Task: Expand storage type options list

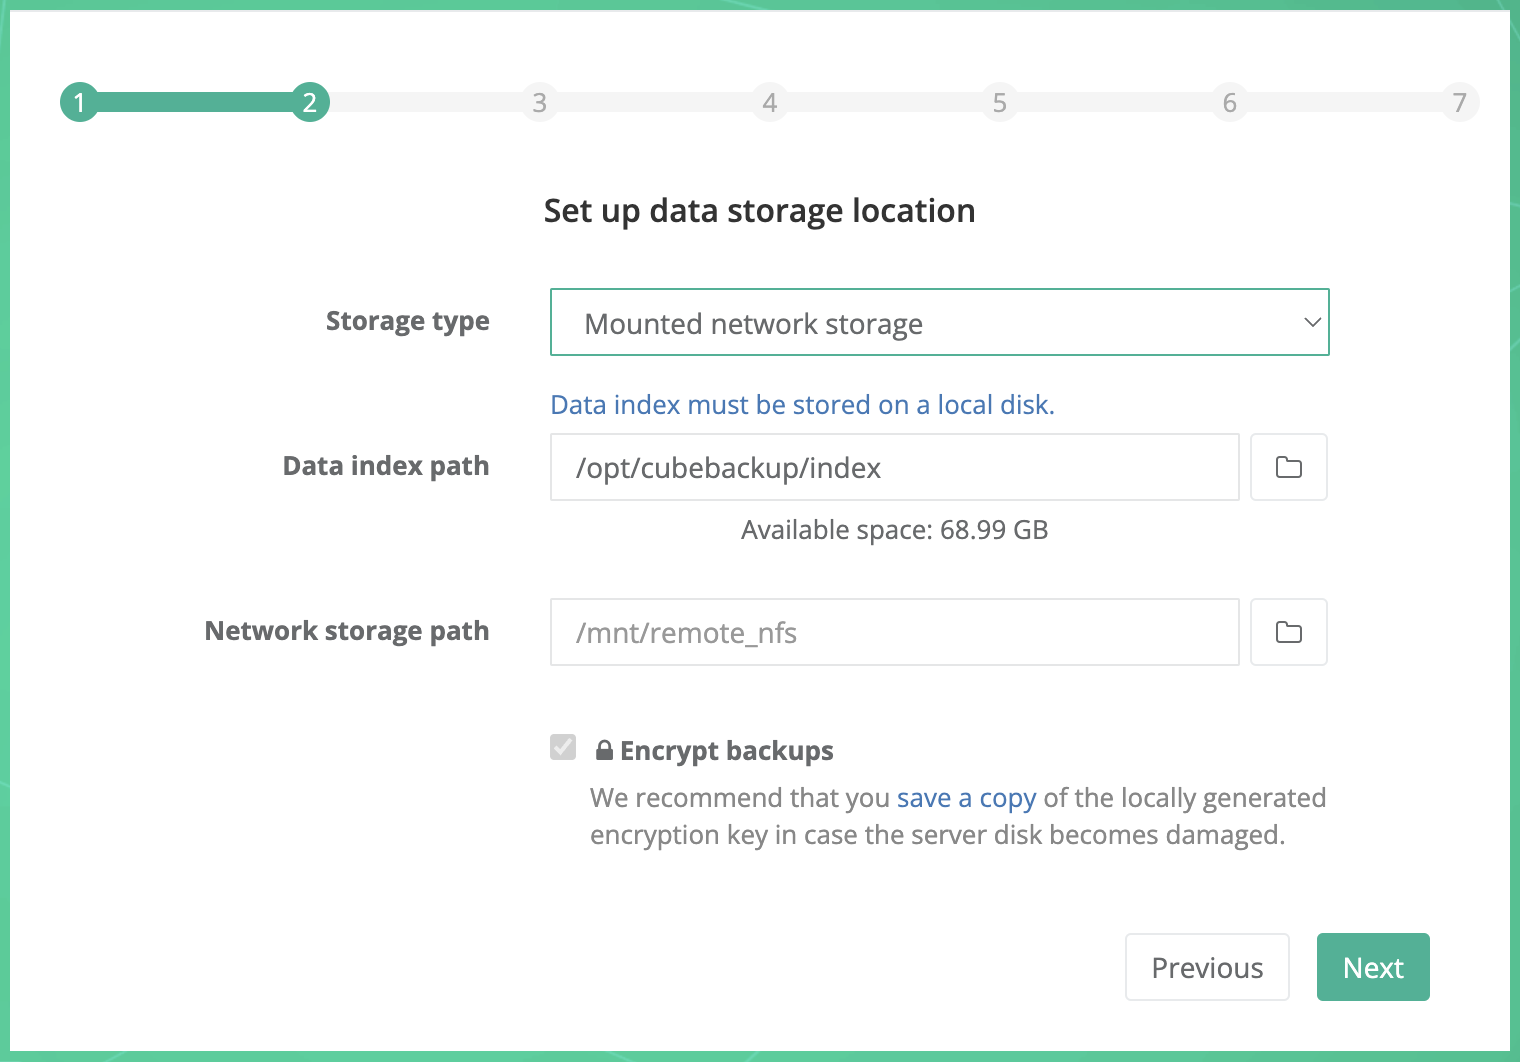Action: (939, 322)
